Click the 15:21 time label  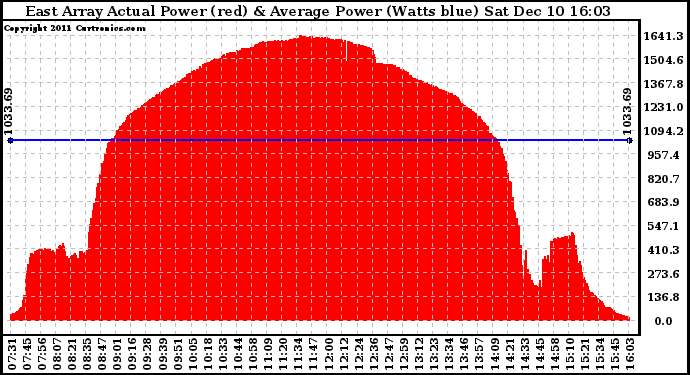coord(585,354)
